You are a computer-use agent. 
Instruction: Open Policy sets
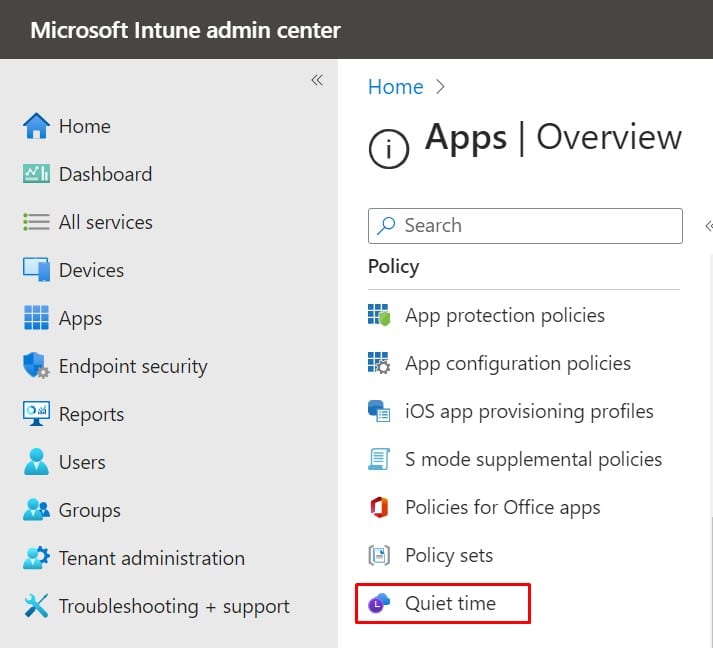tap(449, 555)
